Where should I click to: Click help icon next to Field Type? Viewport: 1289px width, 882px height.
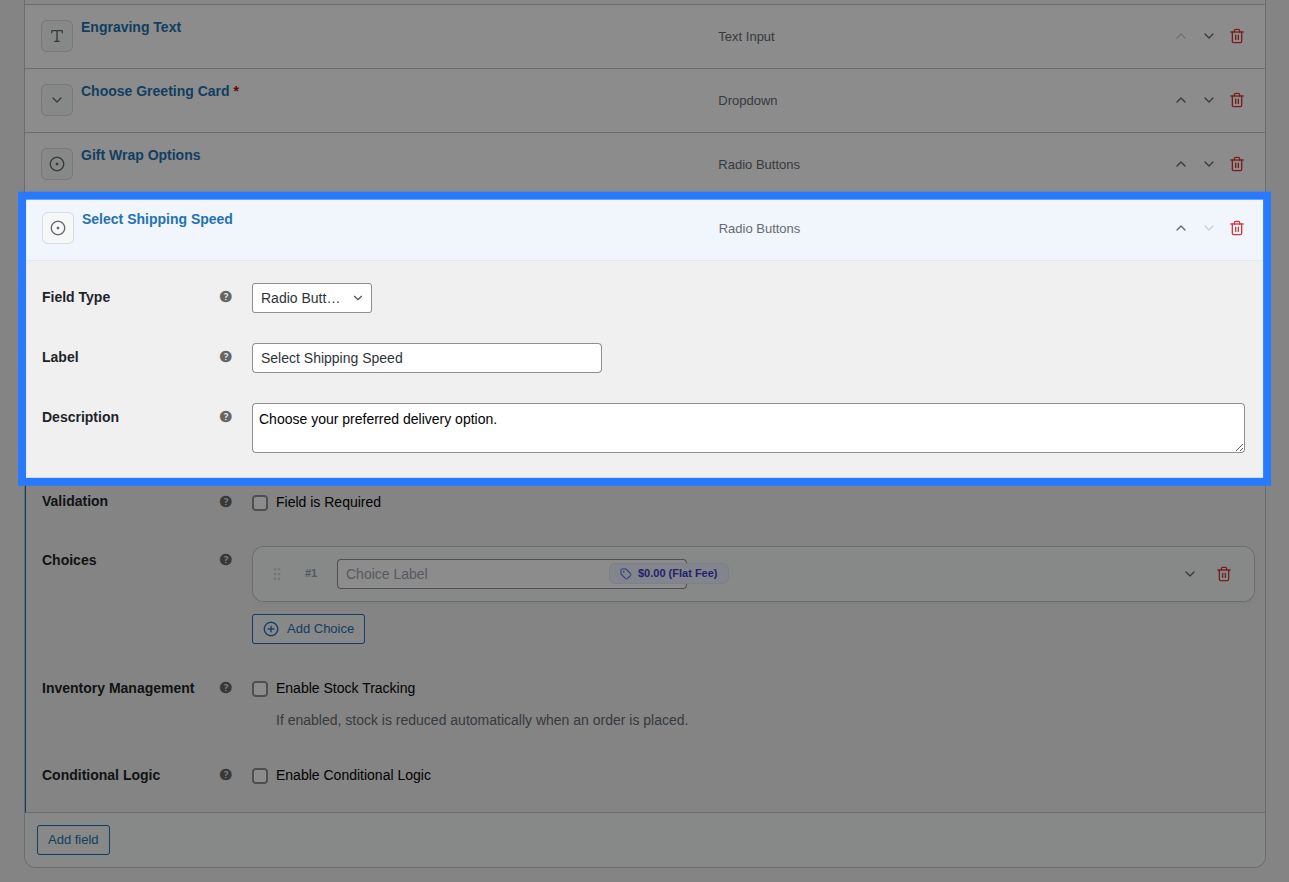(226, 296)
